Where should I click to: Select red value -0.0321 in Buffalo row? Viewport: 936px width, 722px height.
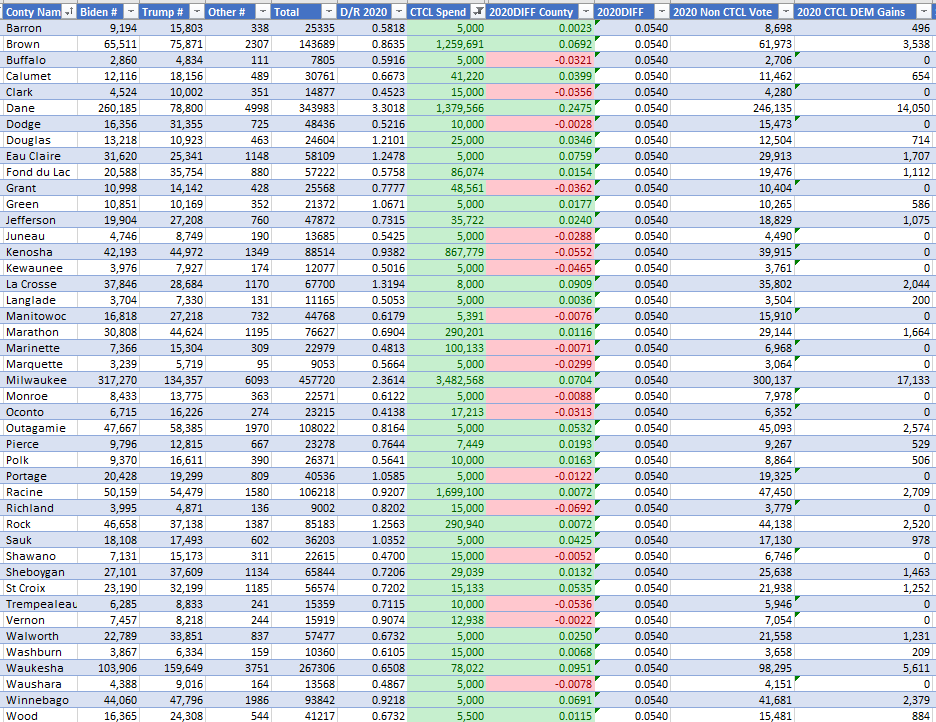pyautogui.click(x=540, y=60)
